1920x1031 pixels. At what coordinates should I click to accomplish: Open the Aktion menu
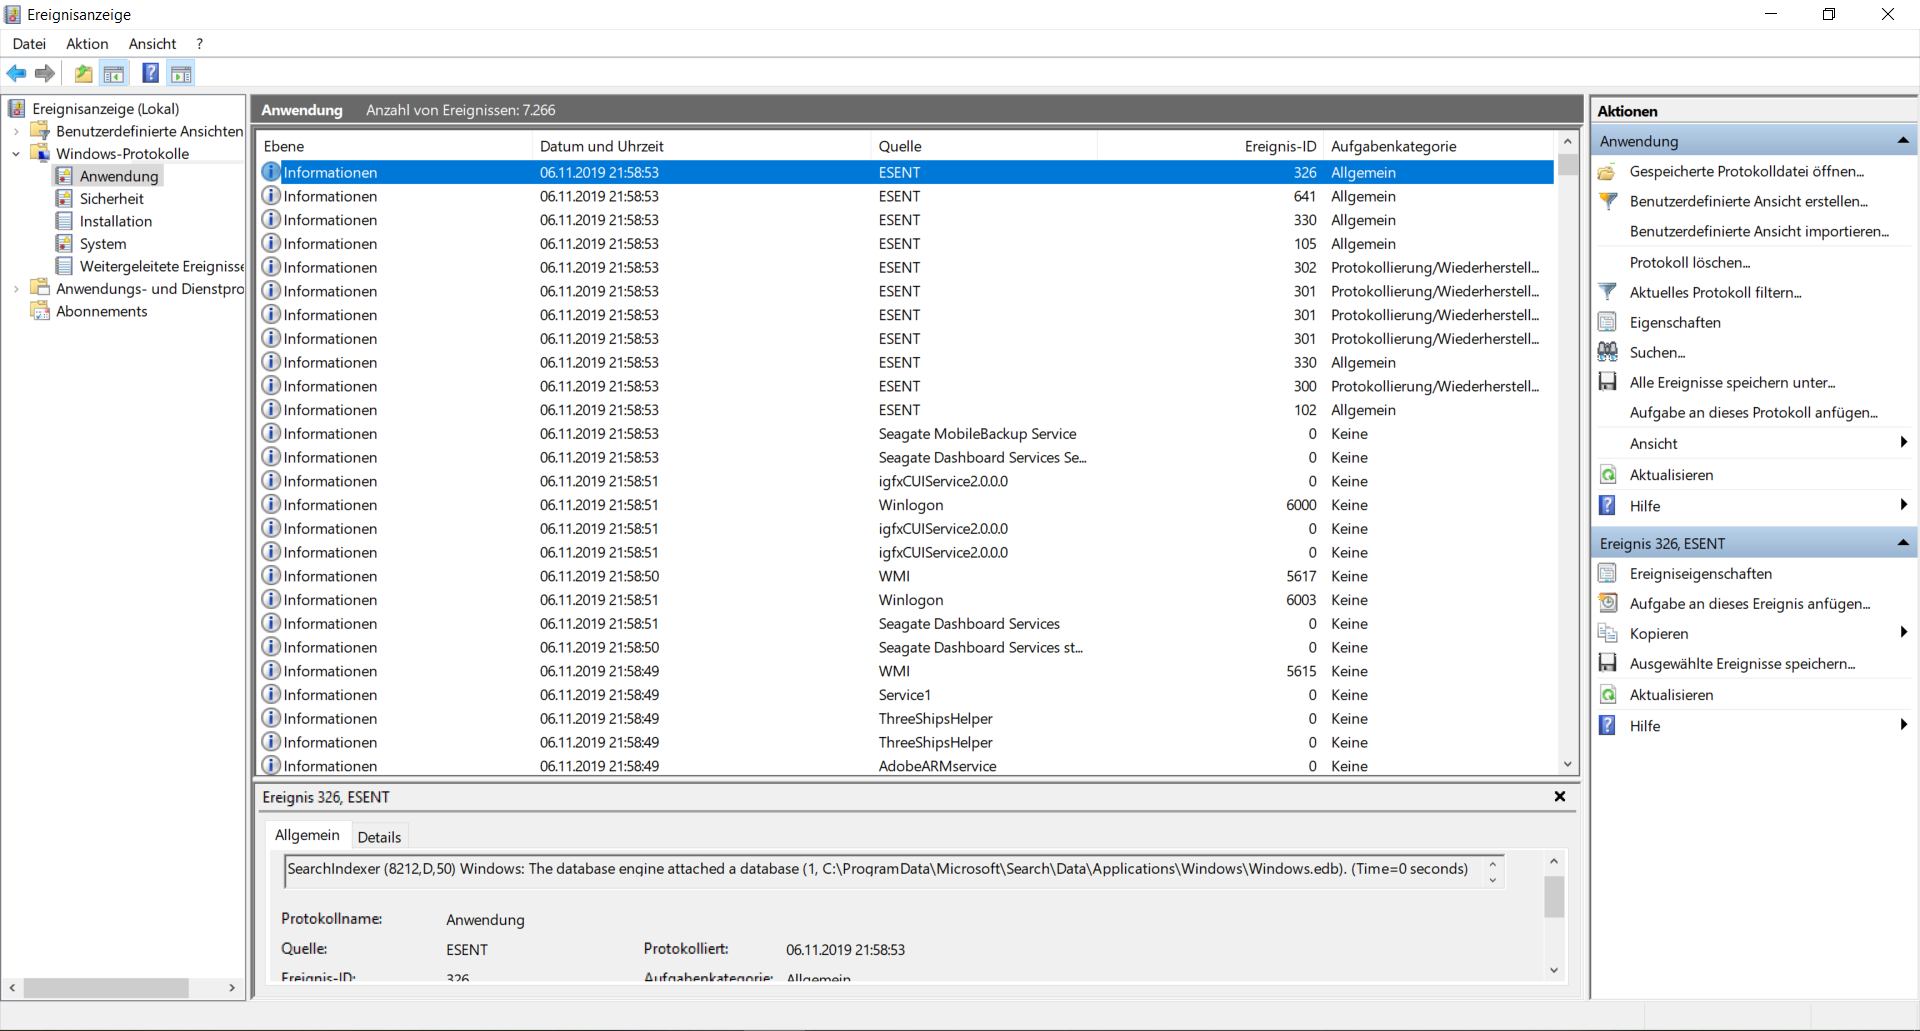tap(87, 44)
